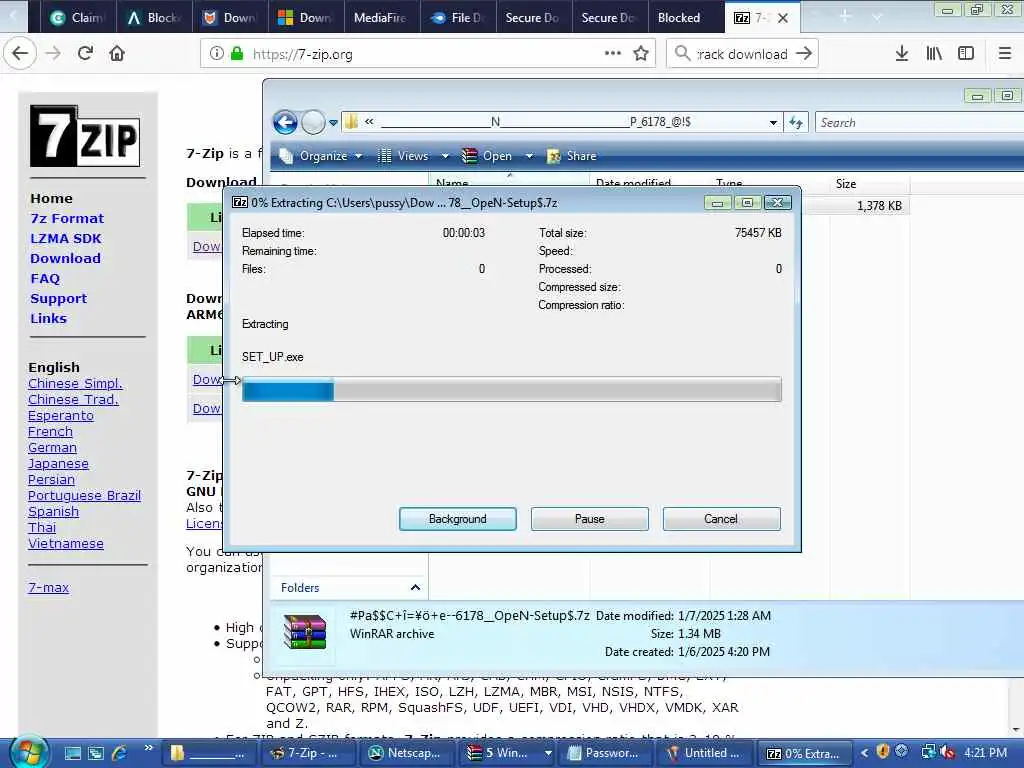Open the FAQ link in sidebar

(45, 278)
